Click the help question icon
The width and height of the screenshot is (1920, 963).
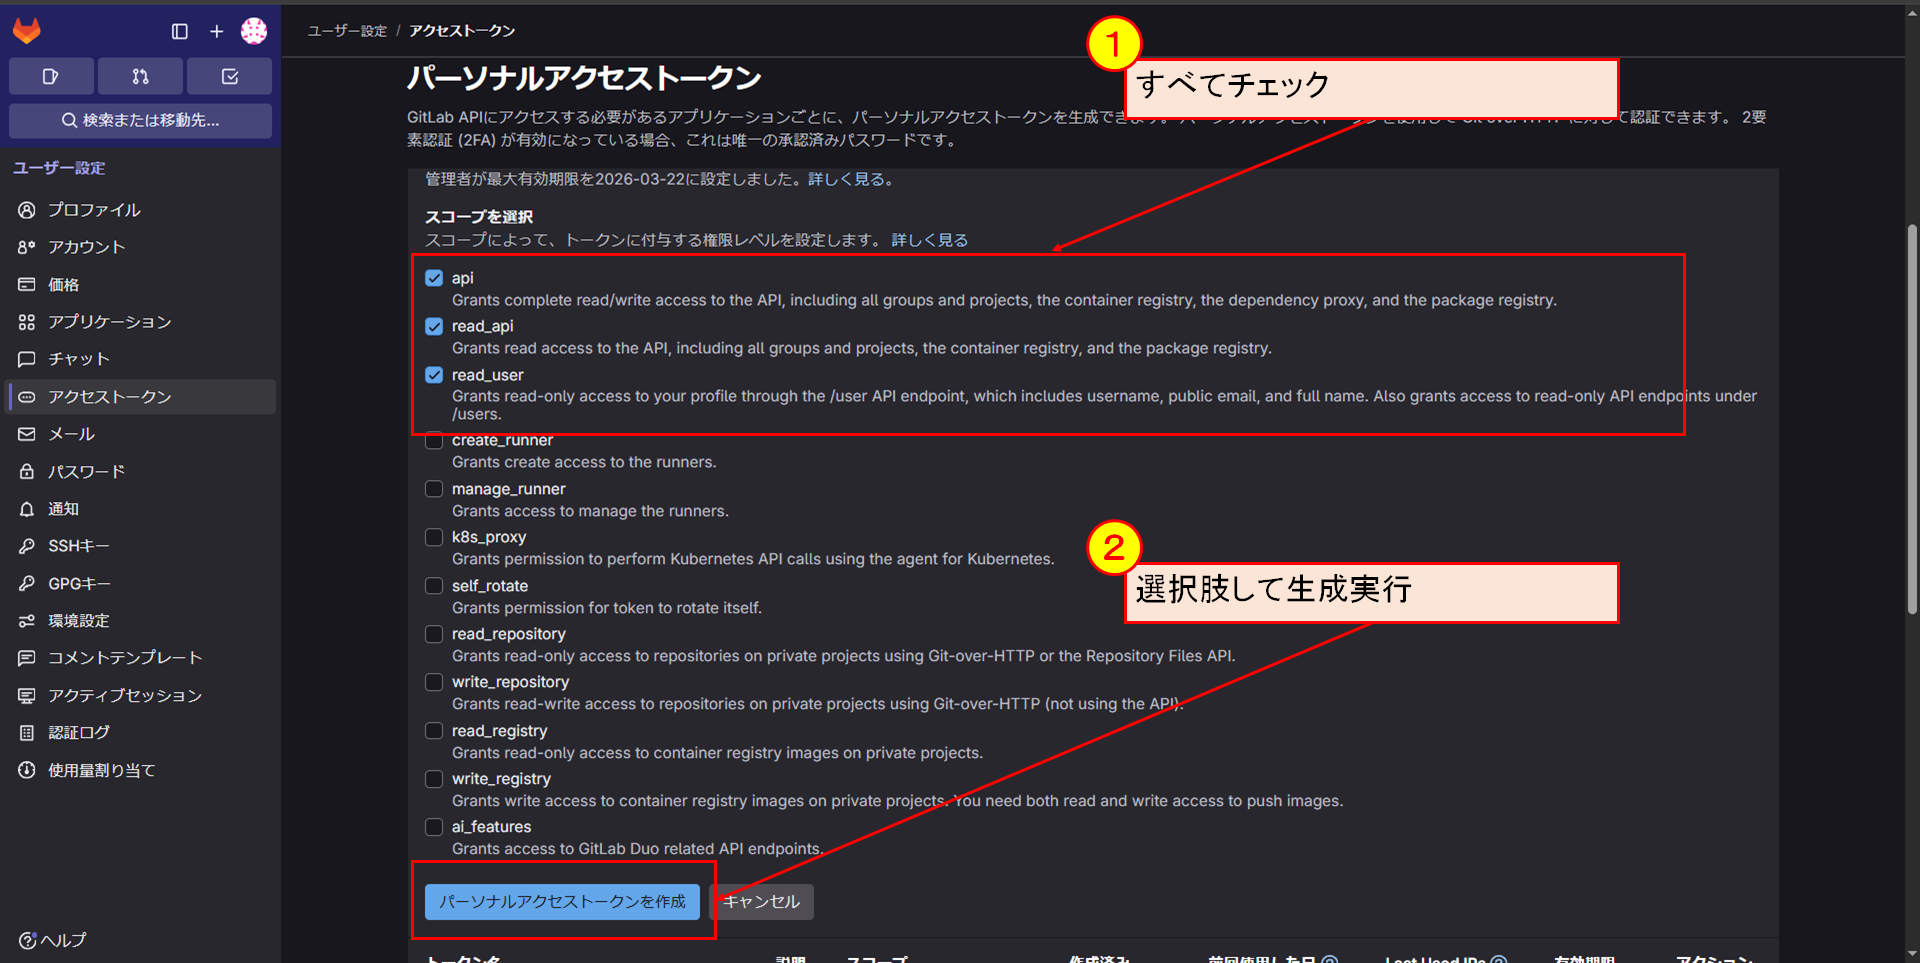[27, 940]
